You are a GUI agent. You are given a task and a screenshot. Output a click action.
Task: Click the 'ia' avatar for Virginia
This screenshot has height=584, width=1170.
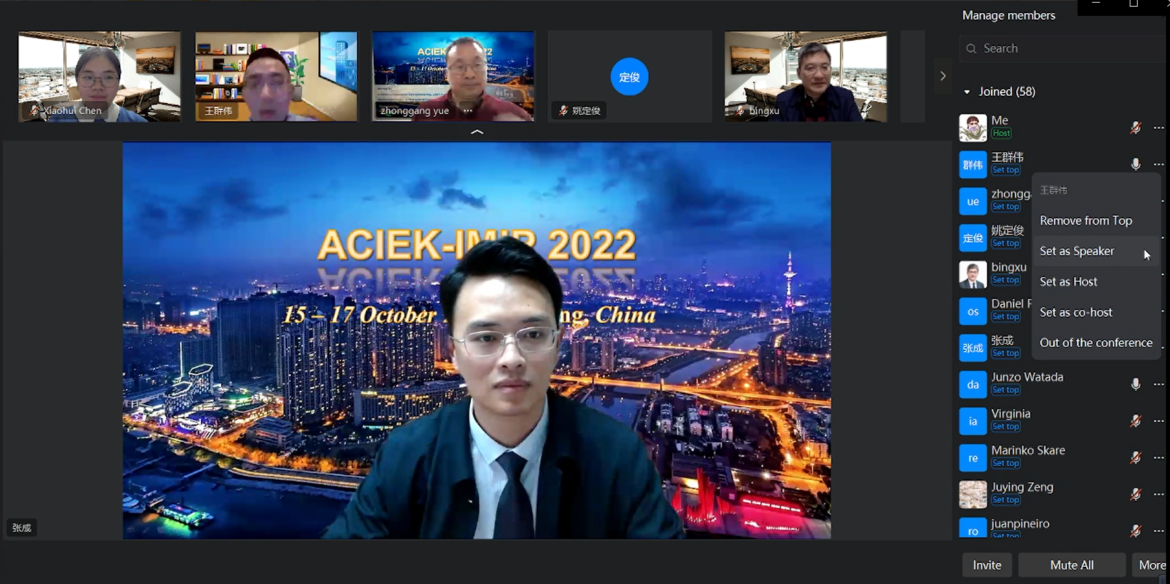(x=973, y=421)
